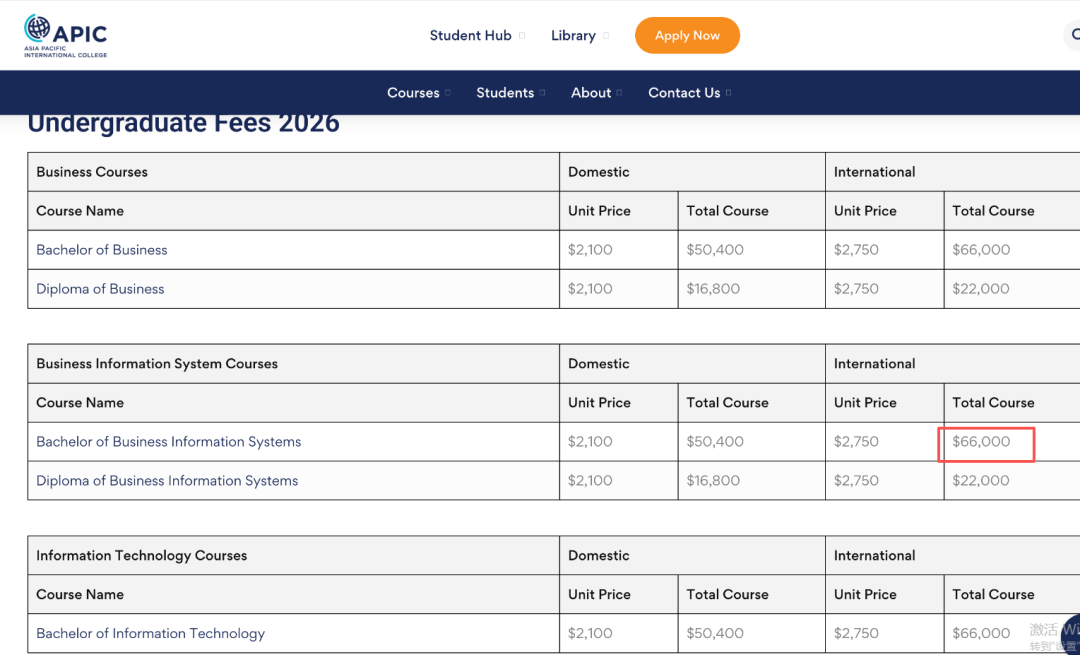Click the Undergraduate Fees 2026 heading

[x=183, y=124]
